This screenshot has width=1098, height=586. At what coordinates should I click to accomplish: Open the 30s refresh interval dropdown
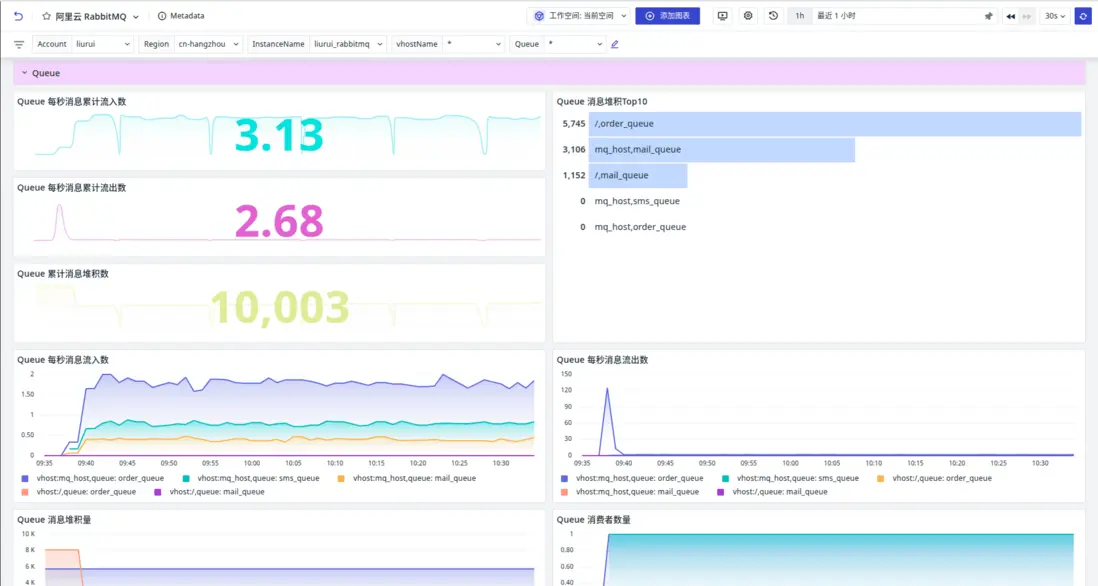1054,16
